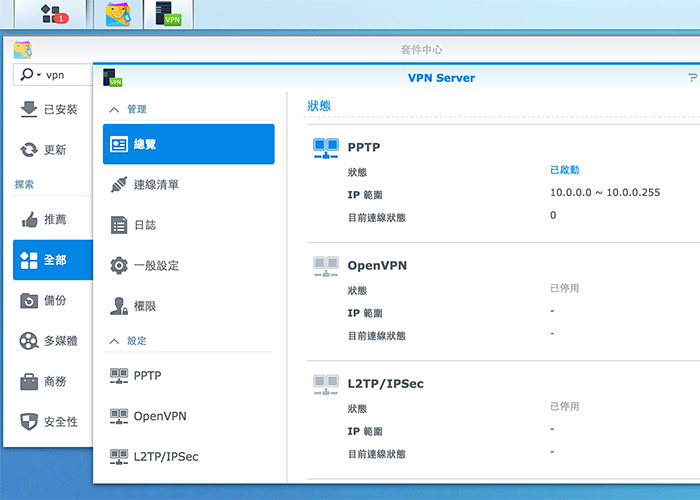Click the user lock icon next to 權限
Screen dimensions: 700x500
pos(119,306)
